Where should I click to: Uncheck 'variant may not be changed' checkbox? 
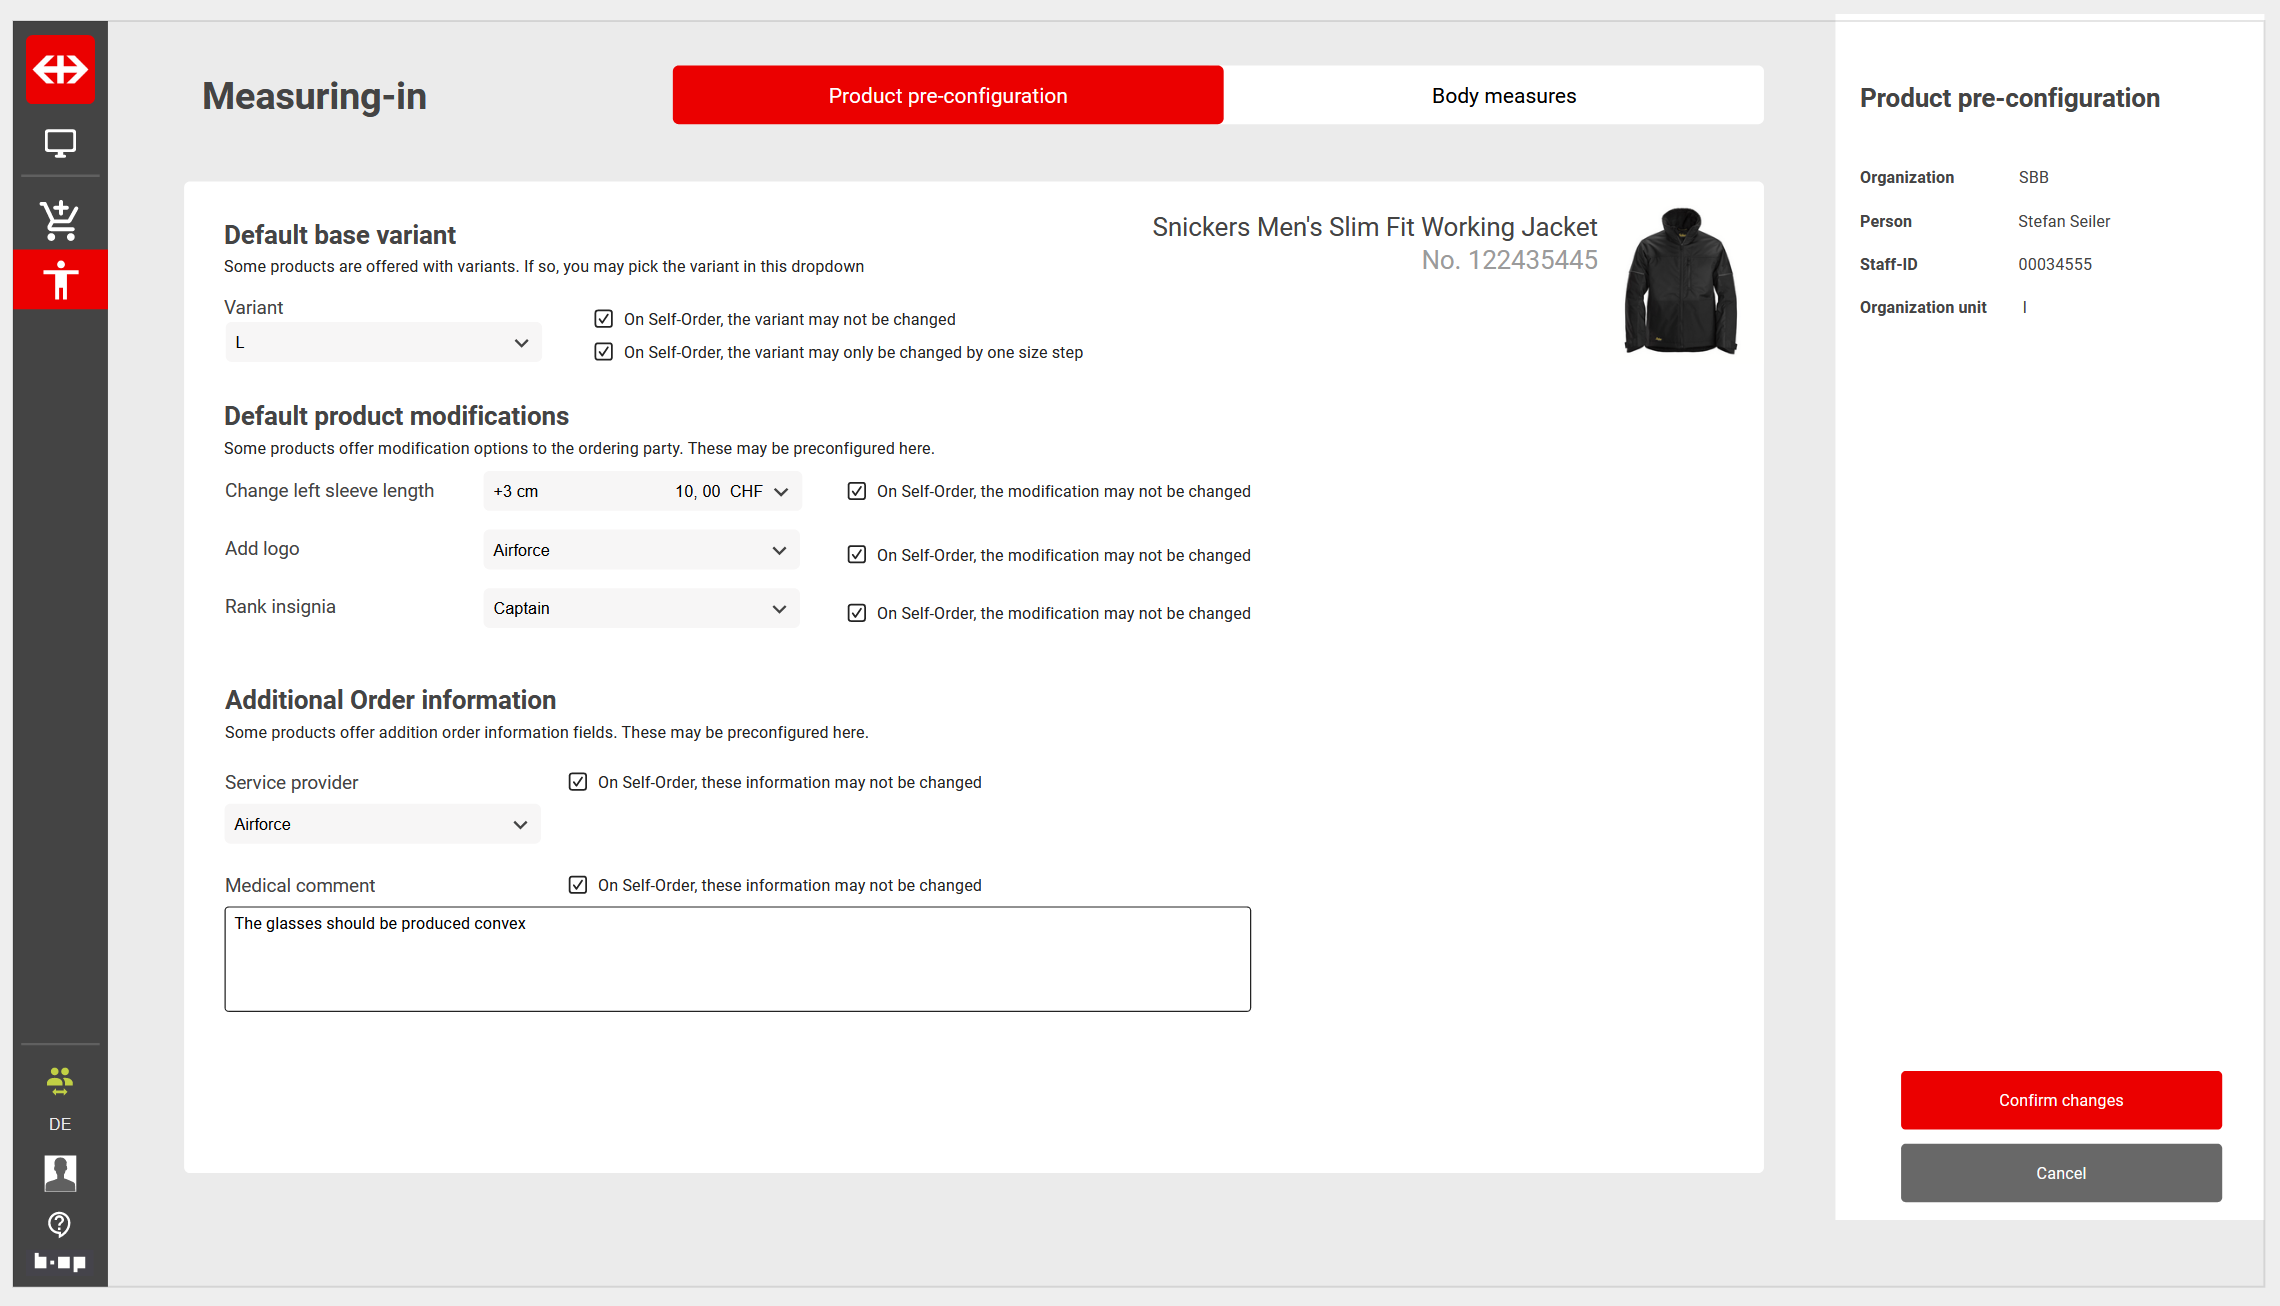[x=604, y=319]
